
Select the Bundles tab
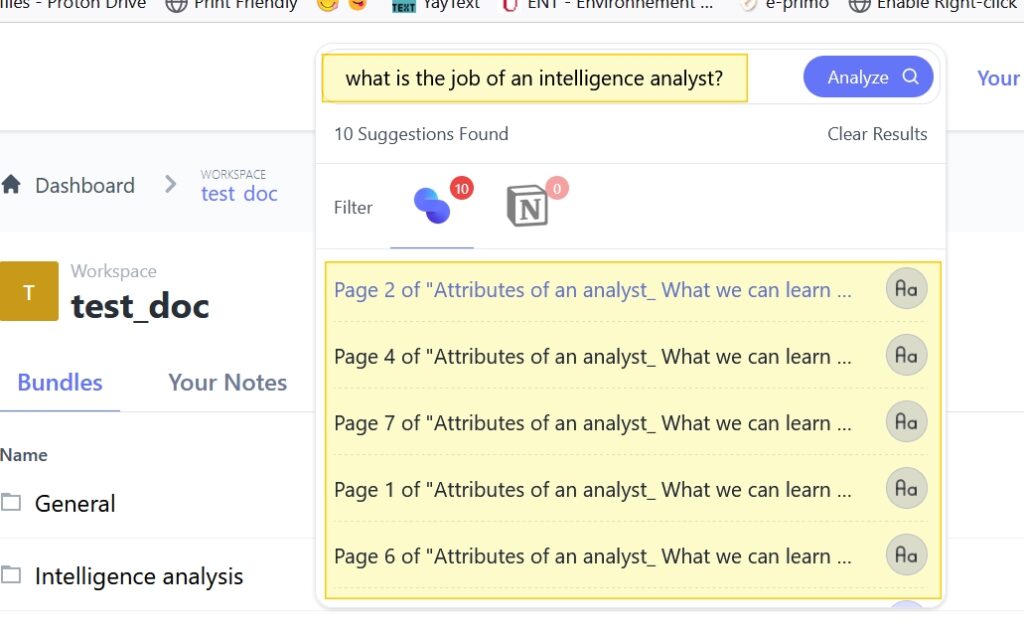point(60,382)
